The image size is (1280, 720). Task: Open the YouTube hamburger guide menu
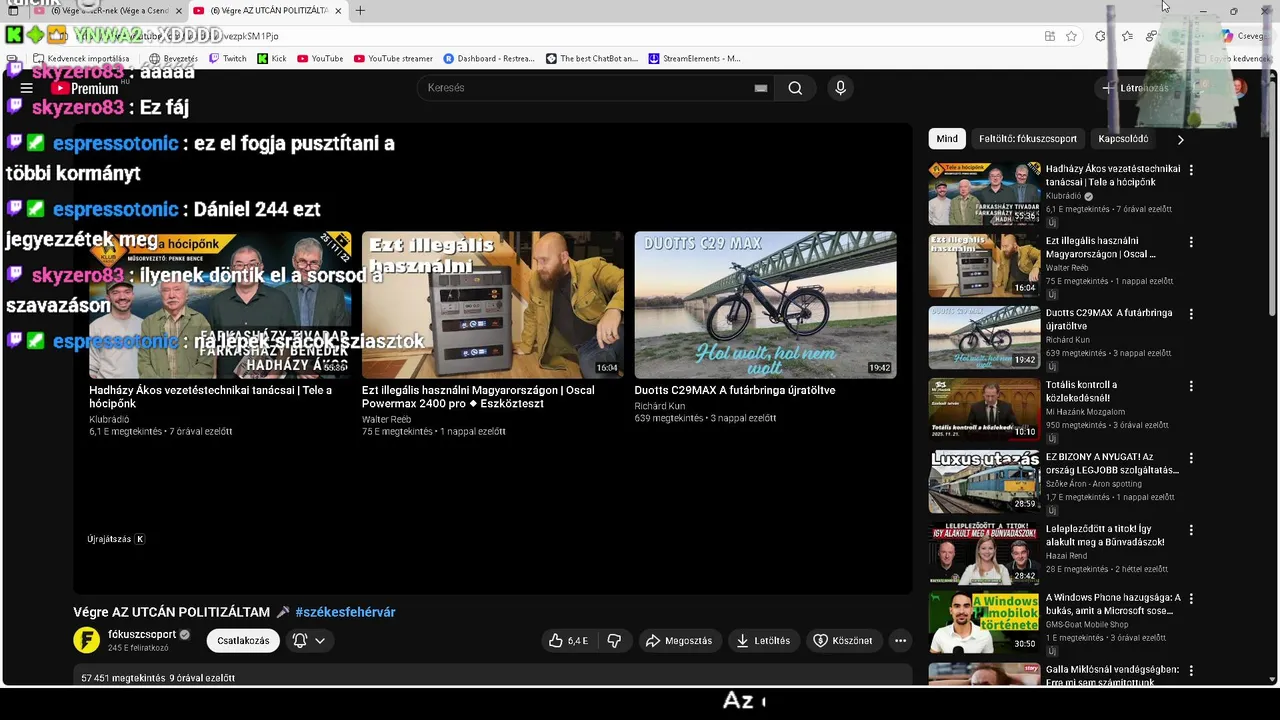point(27,88)
